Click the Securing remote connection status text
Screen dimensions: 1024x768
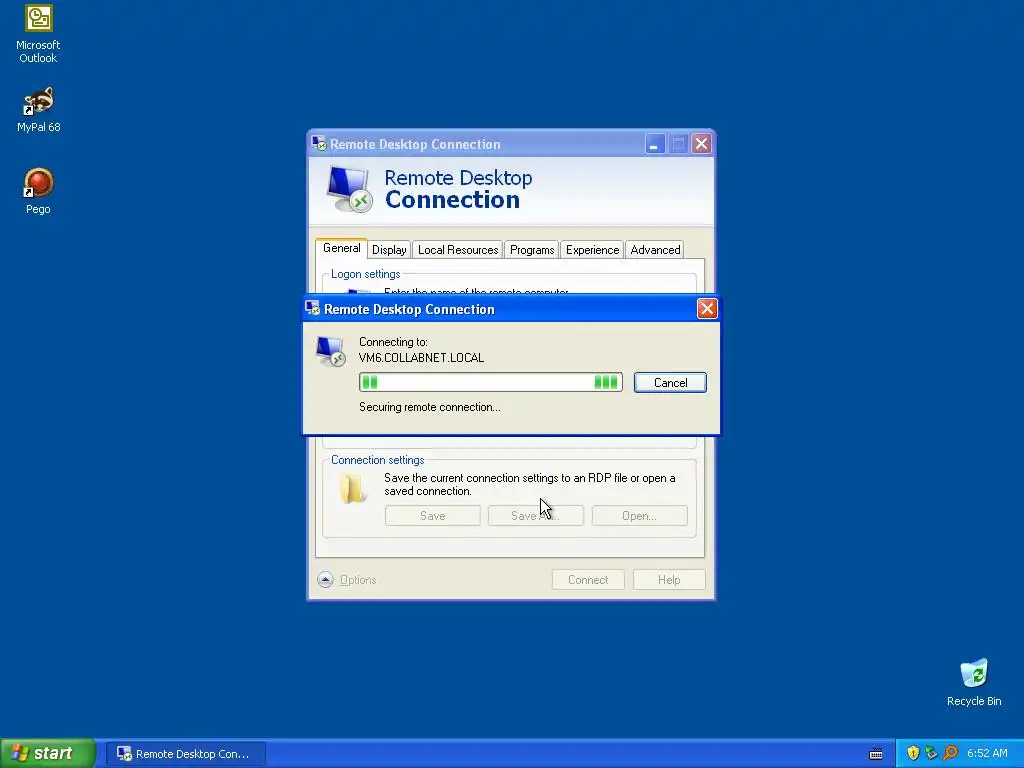[430, 407]
